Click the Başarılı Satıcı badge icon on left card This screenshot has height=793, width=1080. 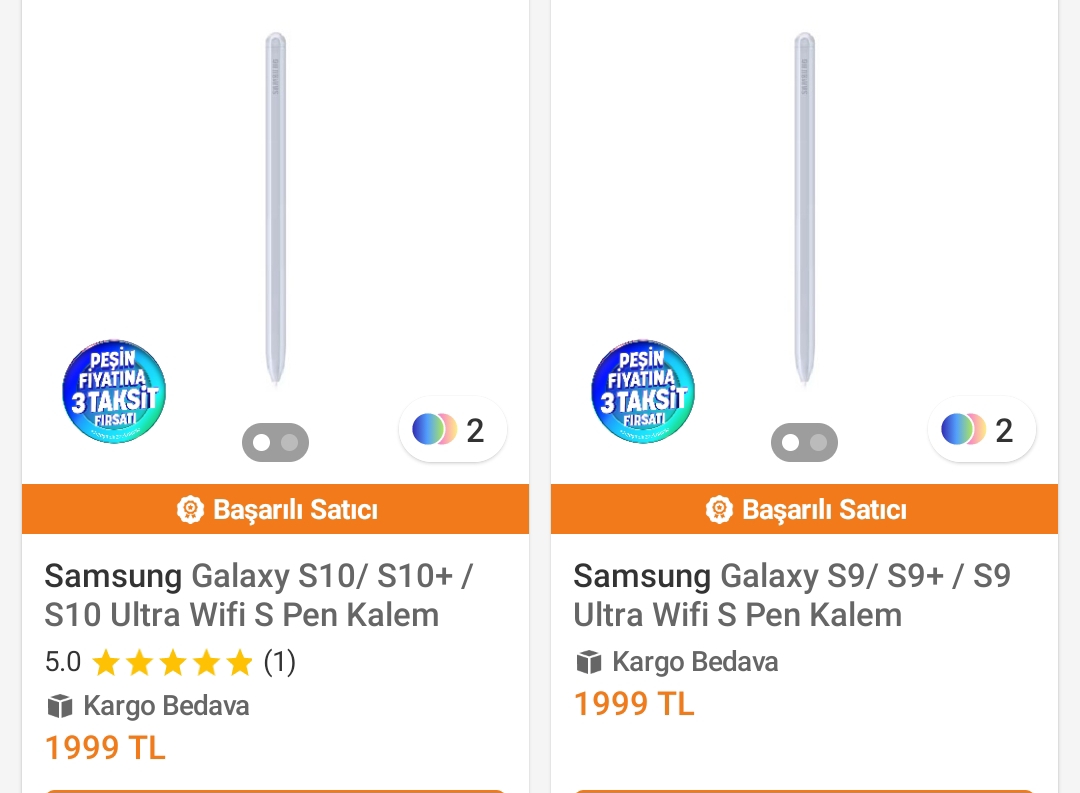click(190, 510)
